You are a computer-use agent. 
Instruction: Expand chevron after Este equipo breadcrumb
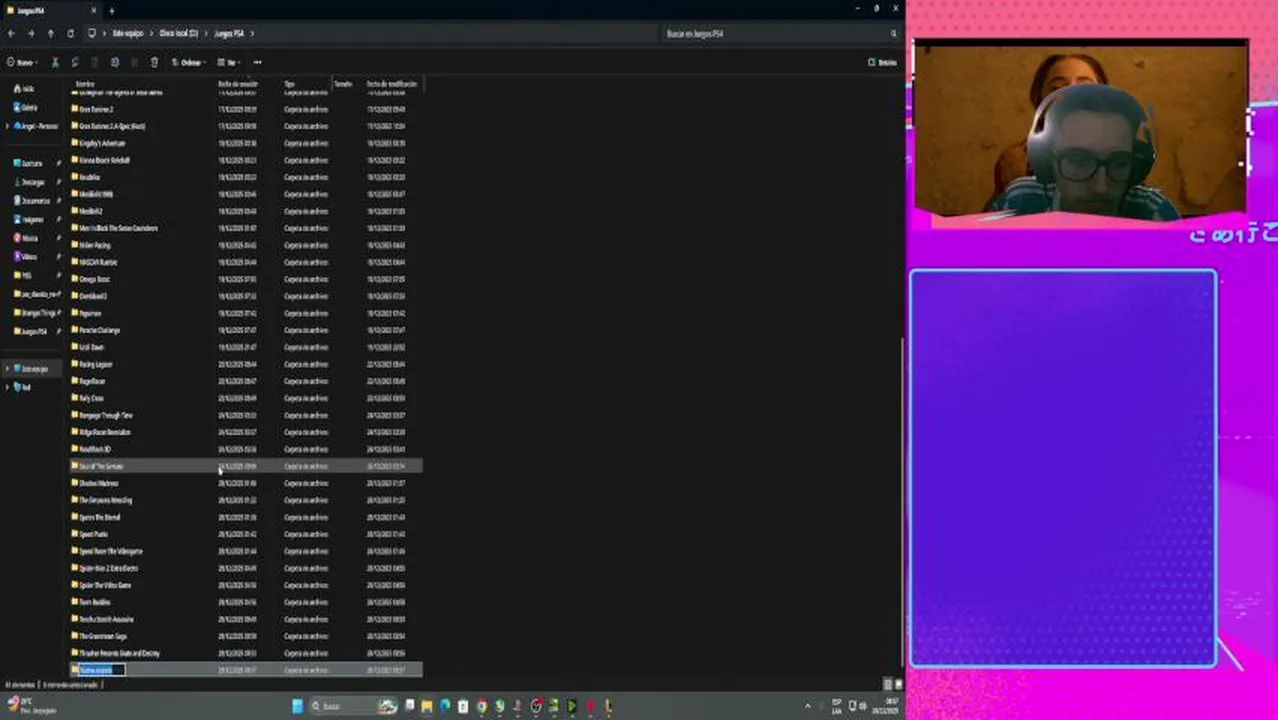pos(153,34)
